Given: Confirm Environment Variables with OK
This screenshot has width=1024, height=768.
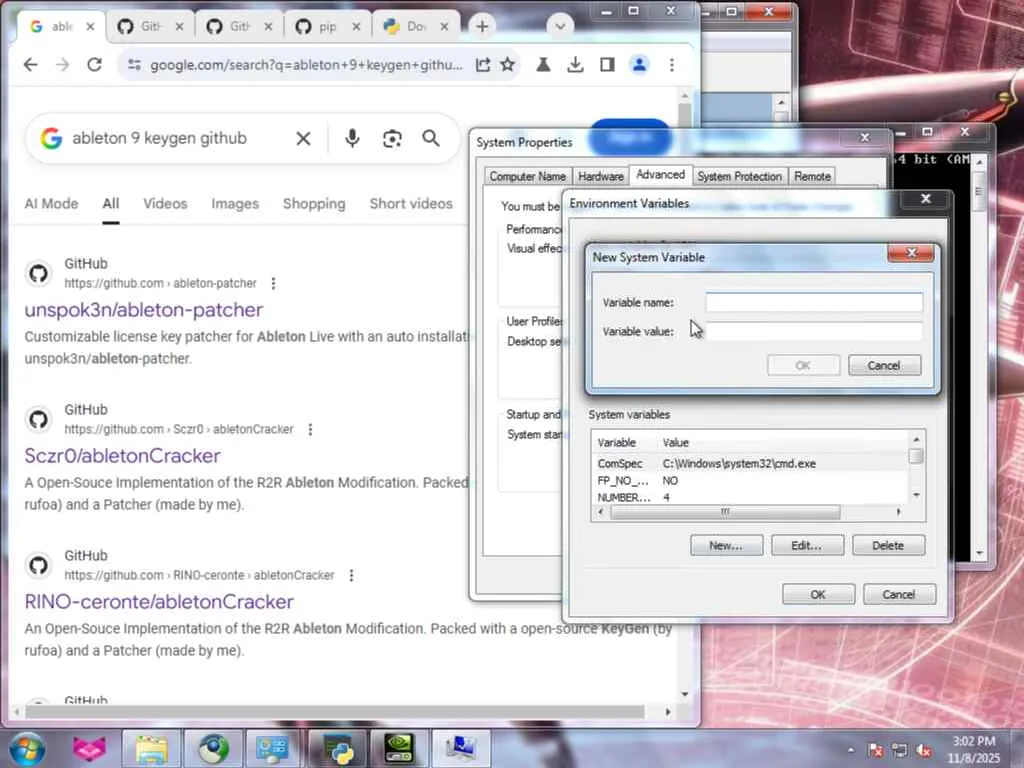Looking at the screenshot, I should [x=818, y=594].
